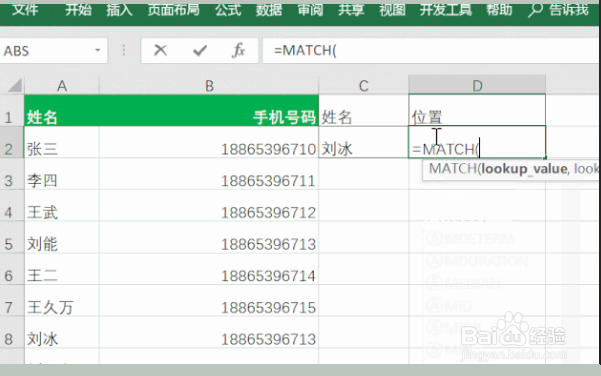
Task: Open the 帮助 tab
Action: click(x=499, y=10)
